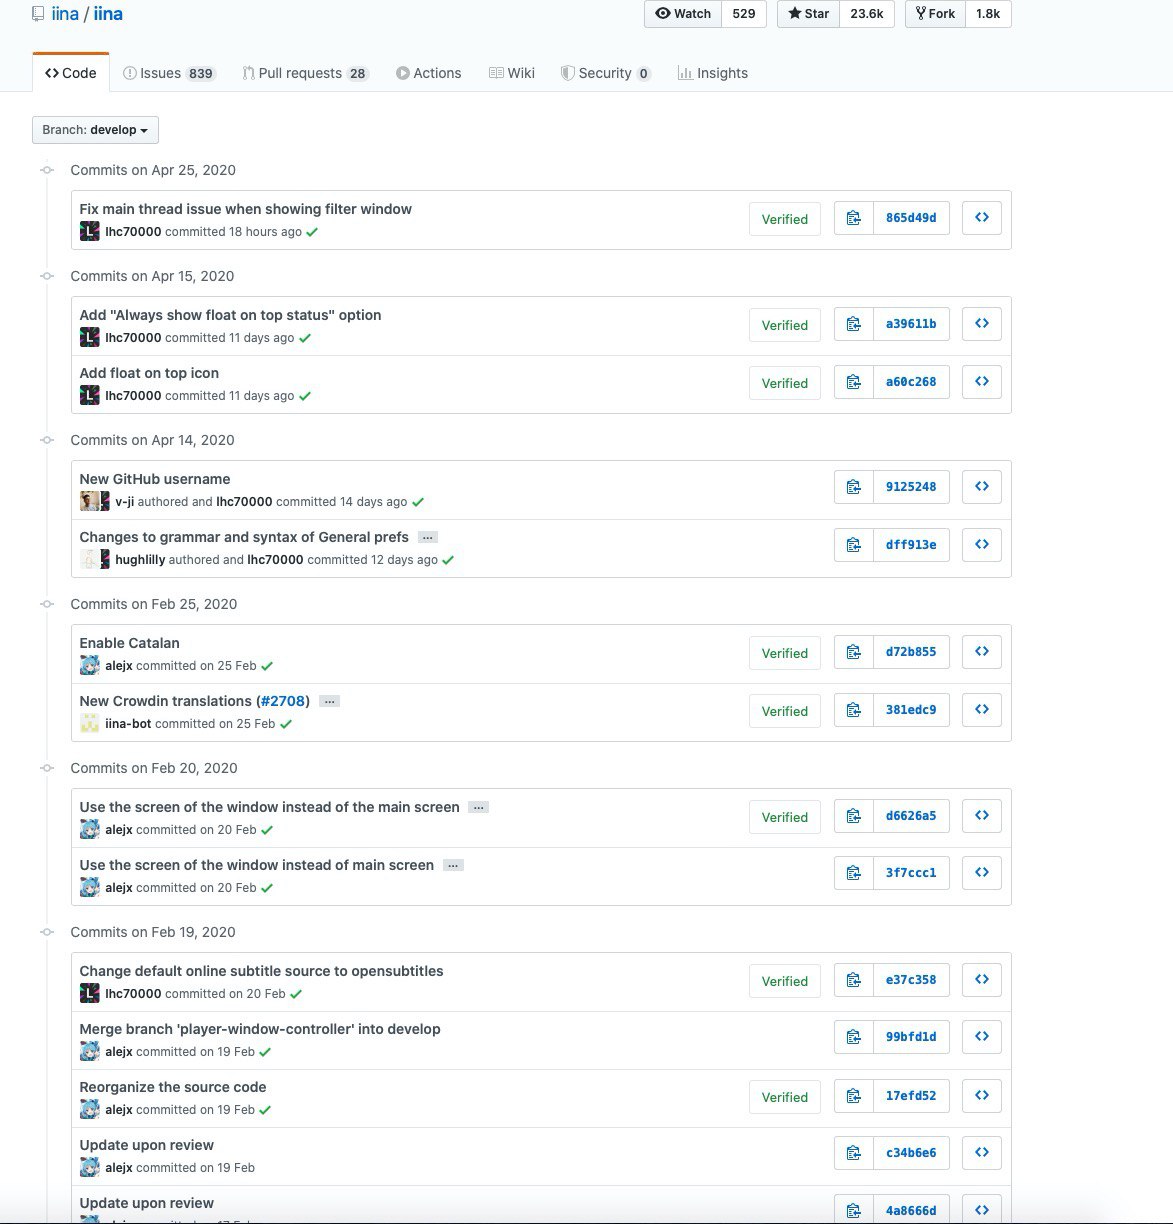Open 'New GitHub username' commit
1173x1224 pixels.
pos(155,479)
